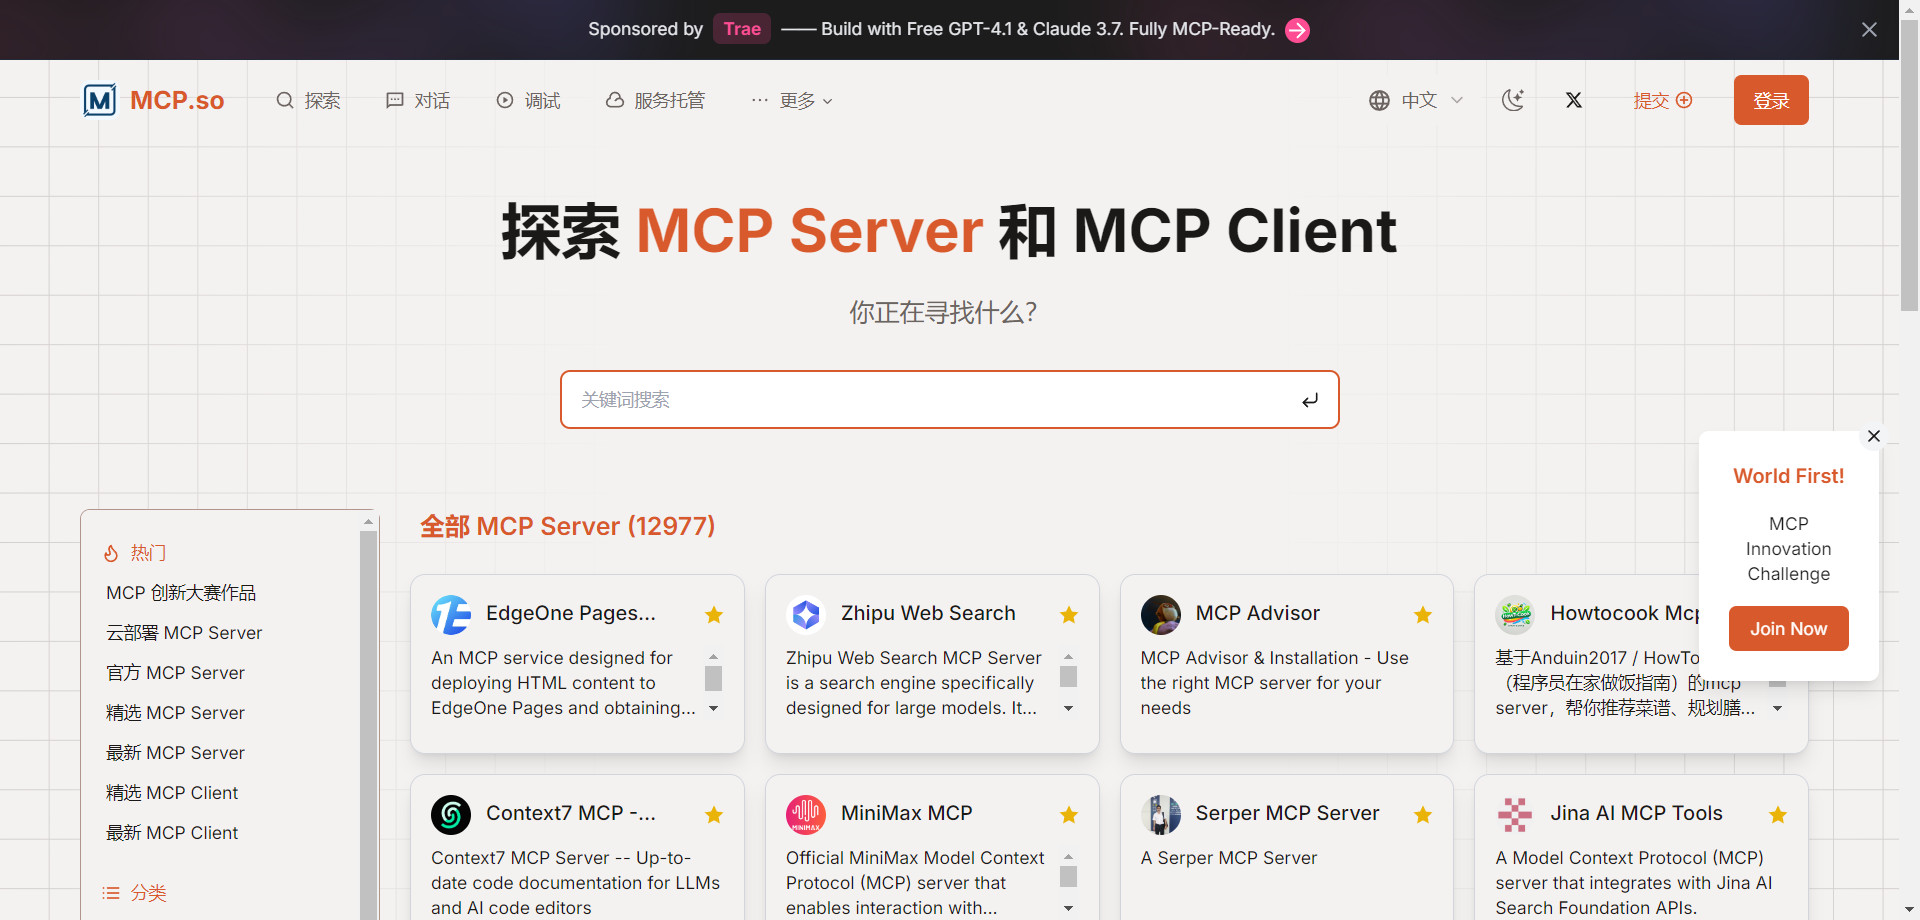Click the page scrollbar down arrow

[x=1909, y=911]
